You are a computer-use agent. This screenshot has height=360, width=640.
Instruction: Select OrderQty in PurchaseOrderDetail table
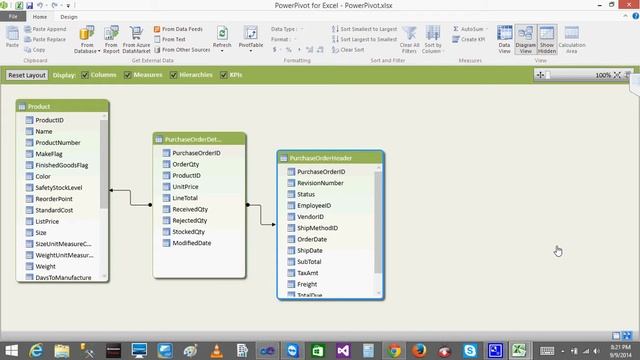pos(186,164)
